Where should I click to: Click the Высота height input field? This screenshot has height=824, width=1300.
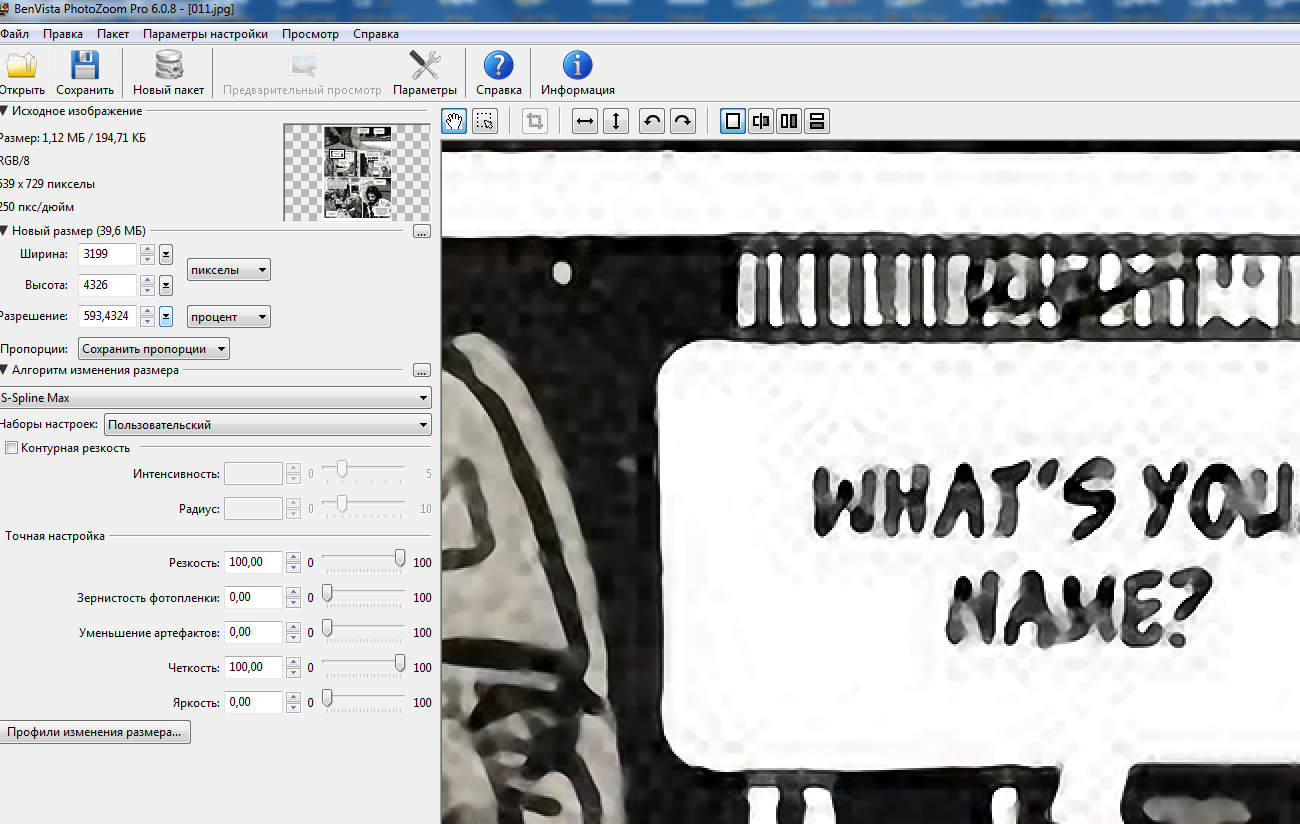pyautogui.click(x=107, y=285)
